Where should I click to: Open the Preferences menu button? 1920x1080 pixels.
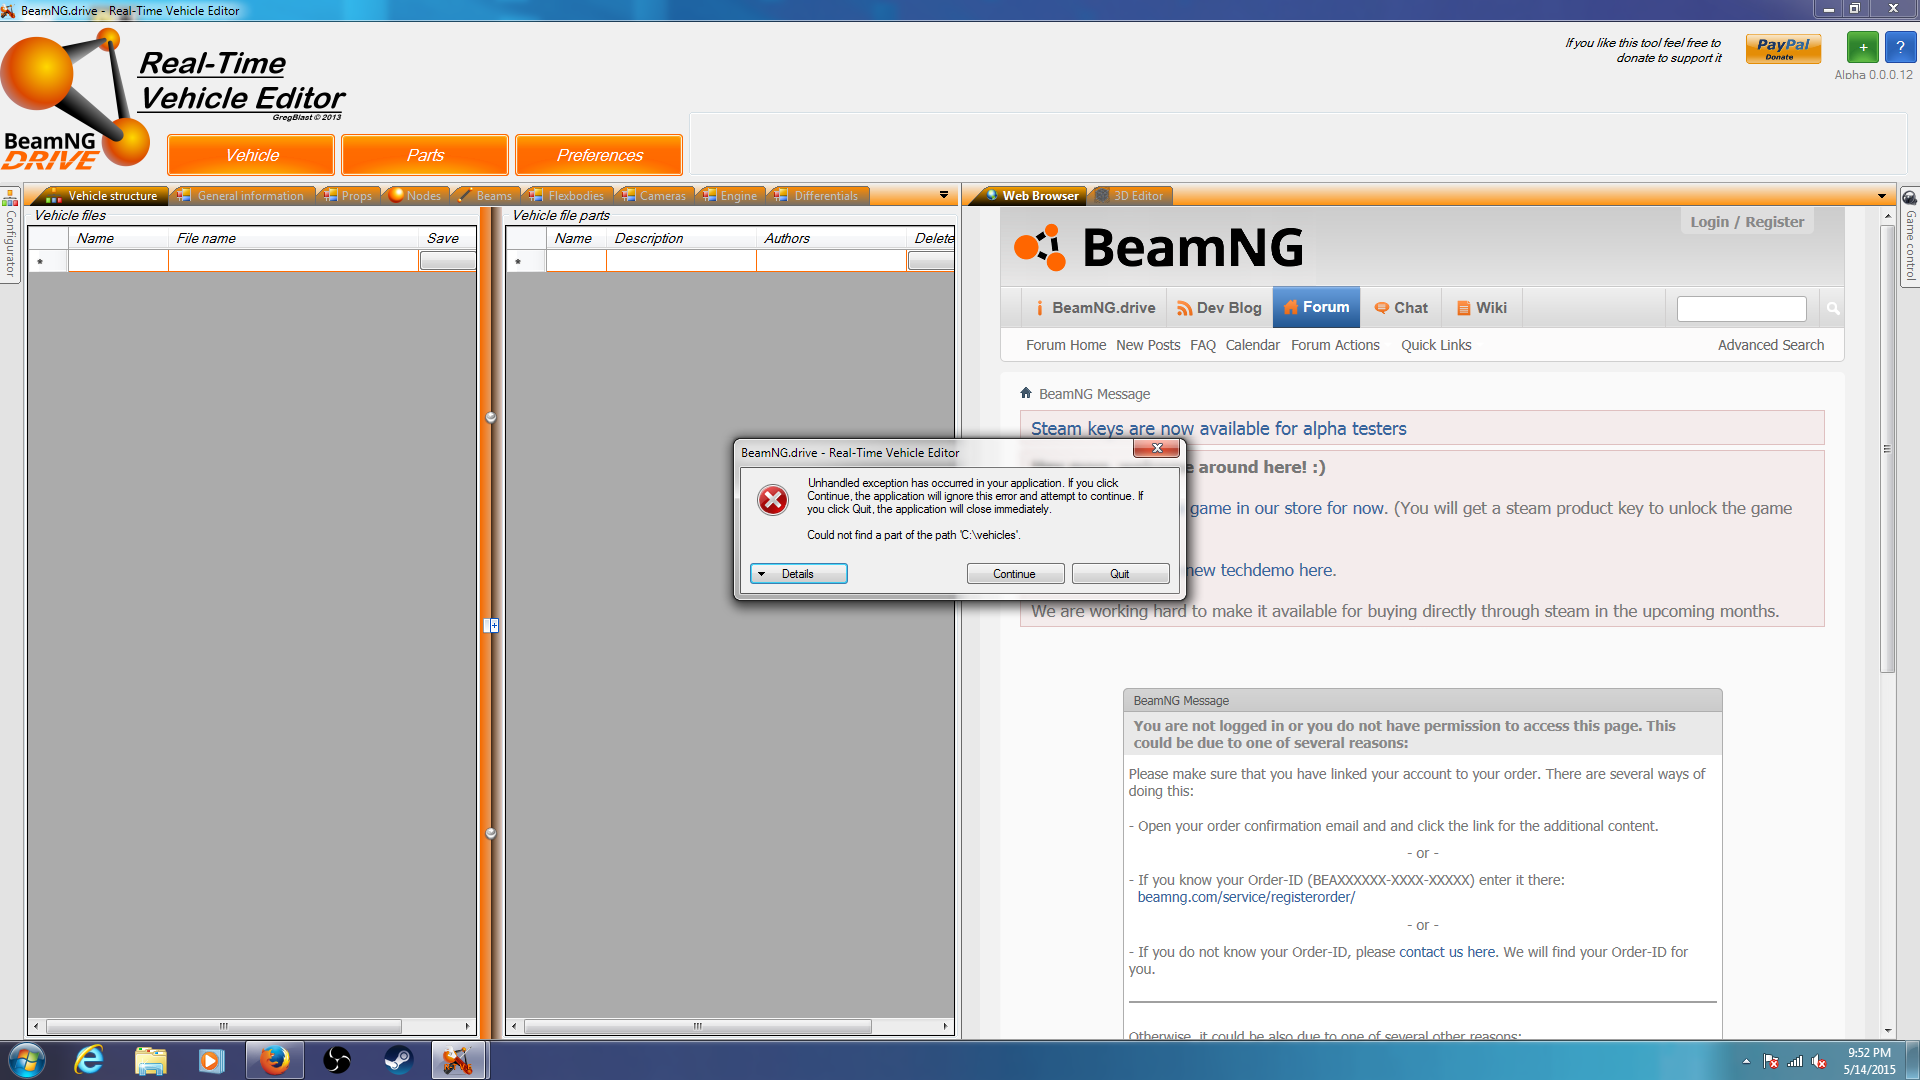coord(599,155)
